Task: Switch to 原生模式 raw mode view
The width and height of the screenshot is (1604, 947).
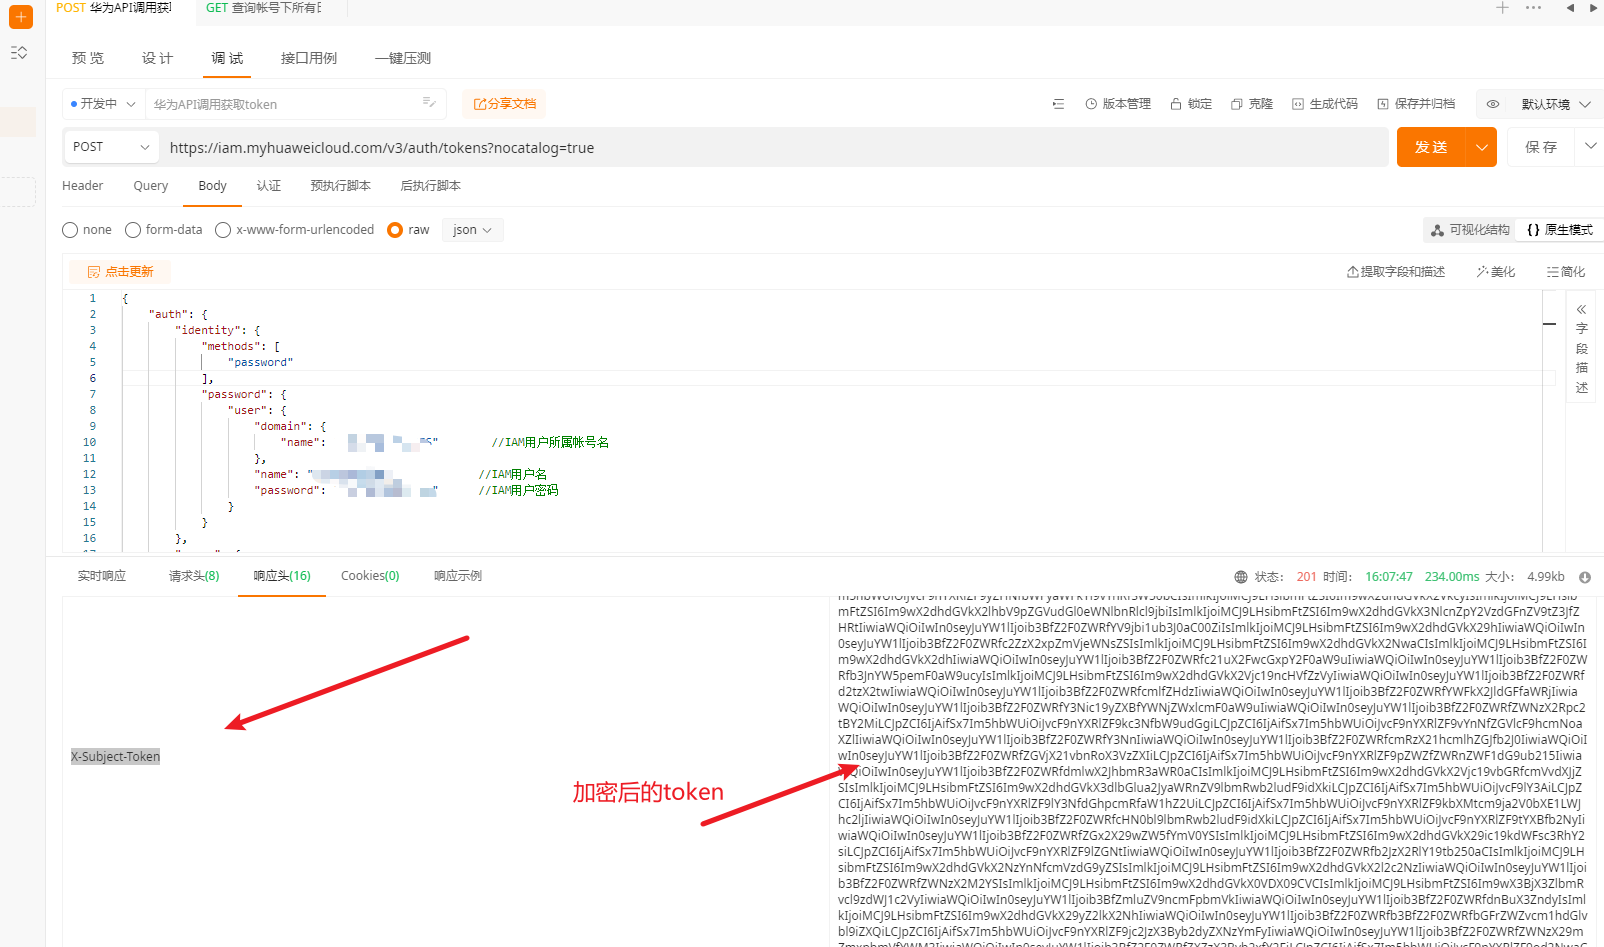Action: coord(1559,230)
